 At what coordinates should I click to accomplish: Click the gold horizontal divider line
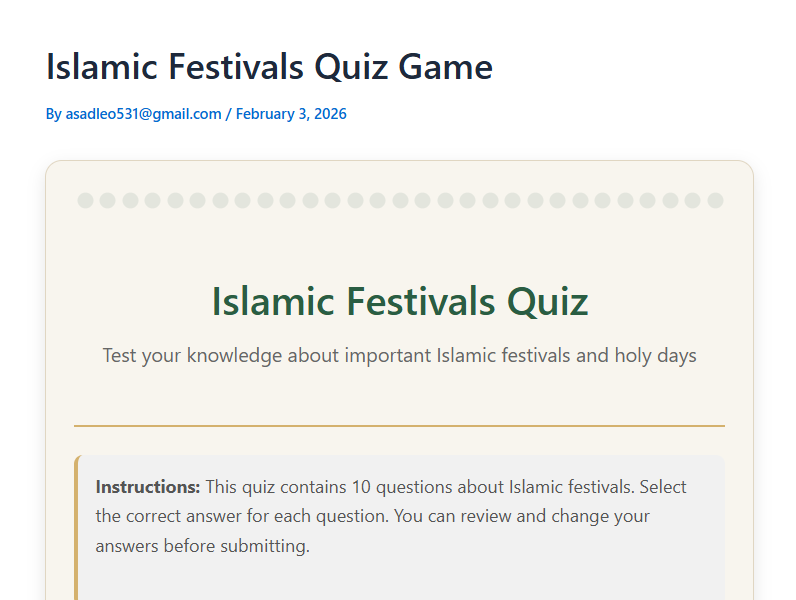(x=399, y=426)
